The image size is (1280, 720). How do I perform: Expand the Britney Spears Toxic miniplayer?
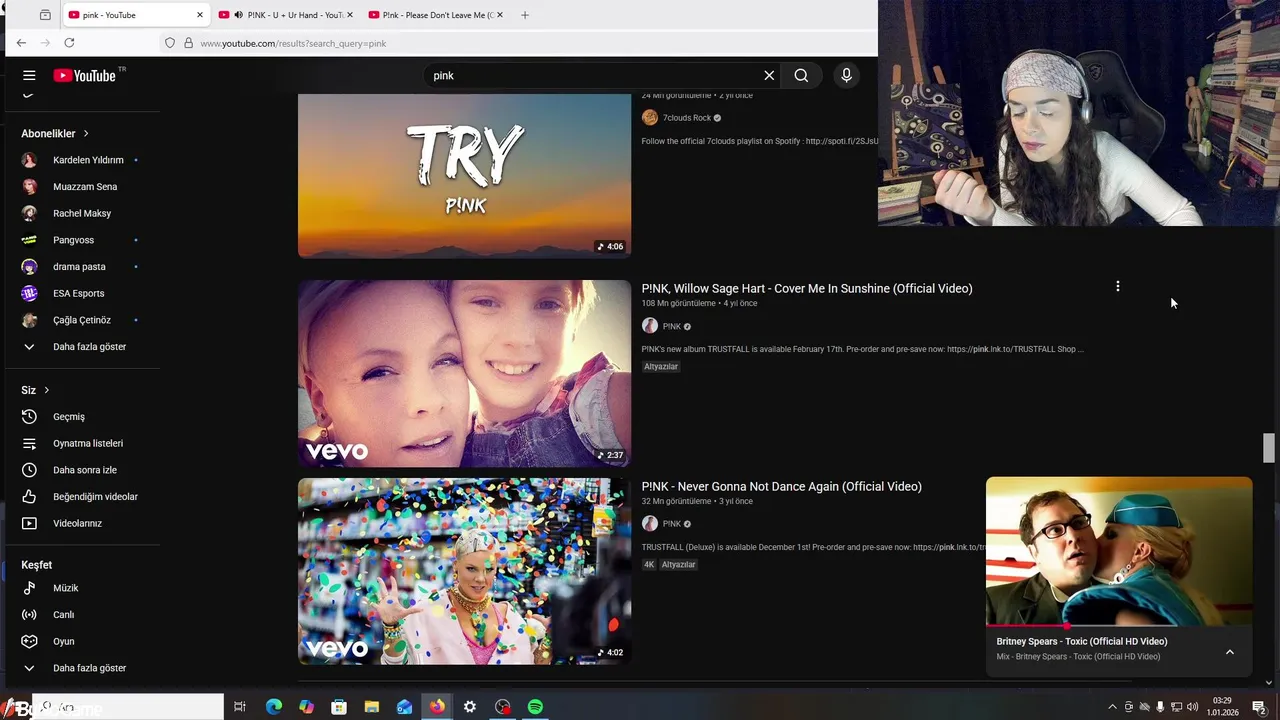coord(1230,652)
